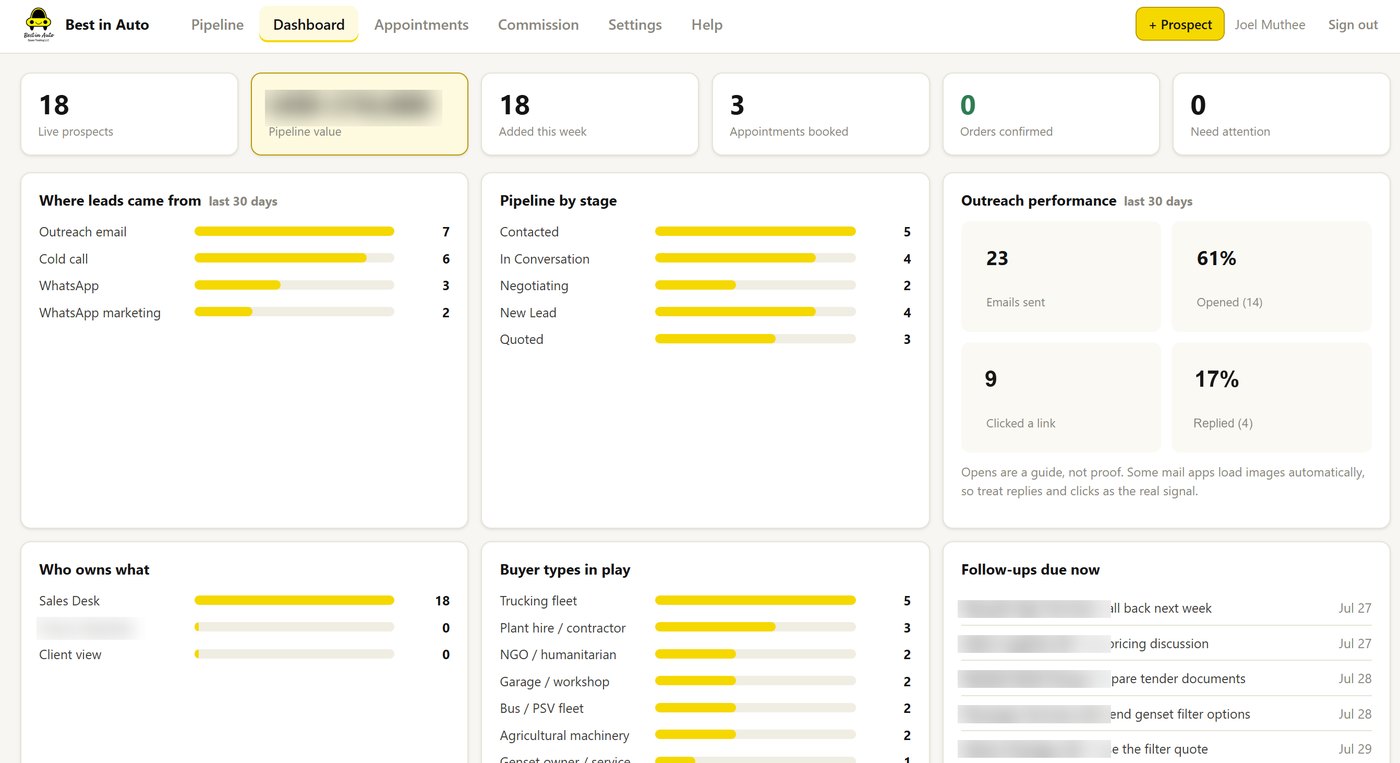Click the 61% Opened tile

tap(1271, 277)
